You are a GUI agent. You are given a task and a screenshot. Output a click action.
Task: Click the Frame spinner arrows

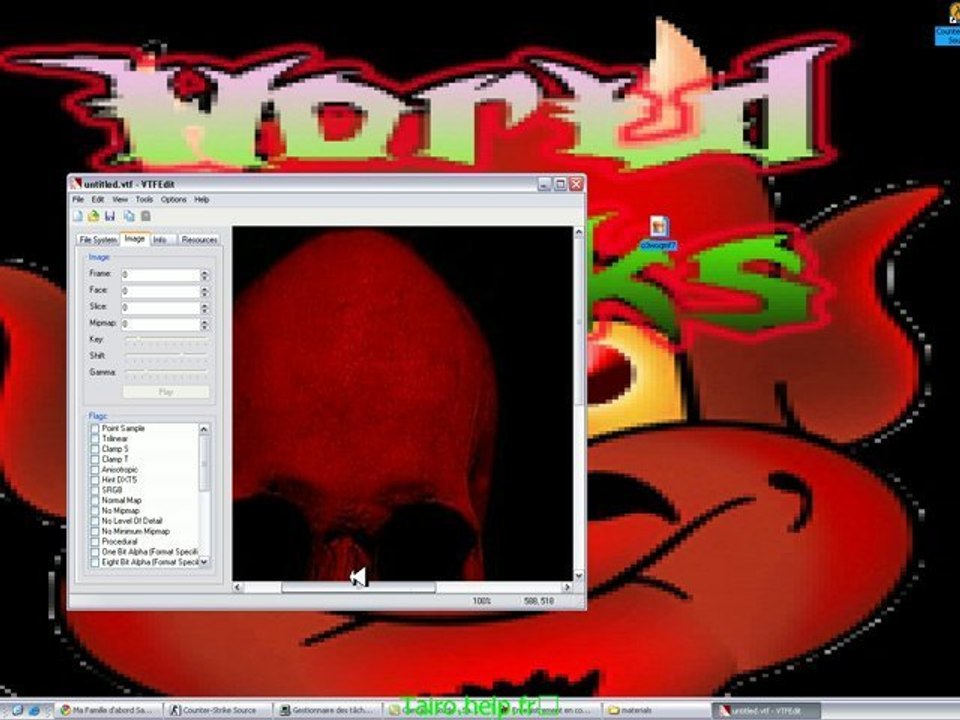(x=205, y=275)
